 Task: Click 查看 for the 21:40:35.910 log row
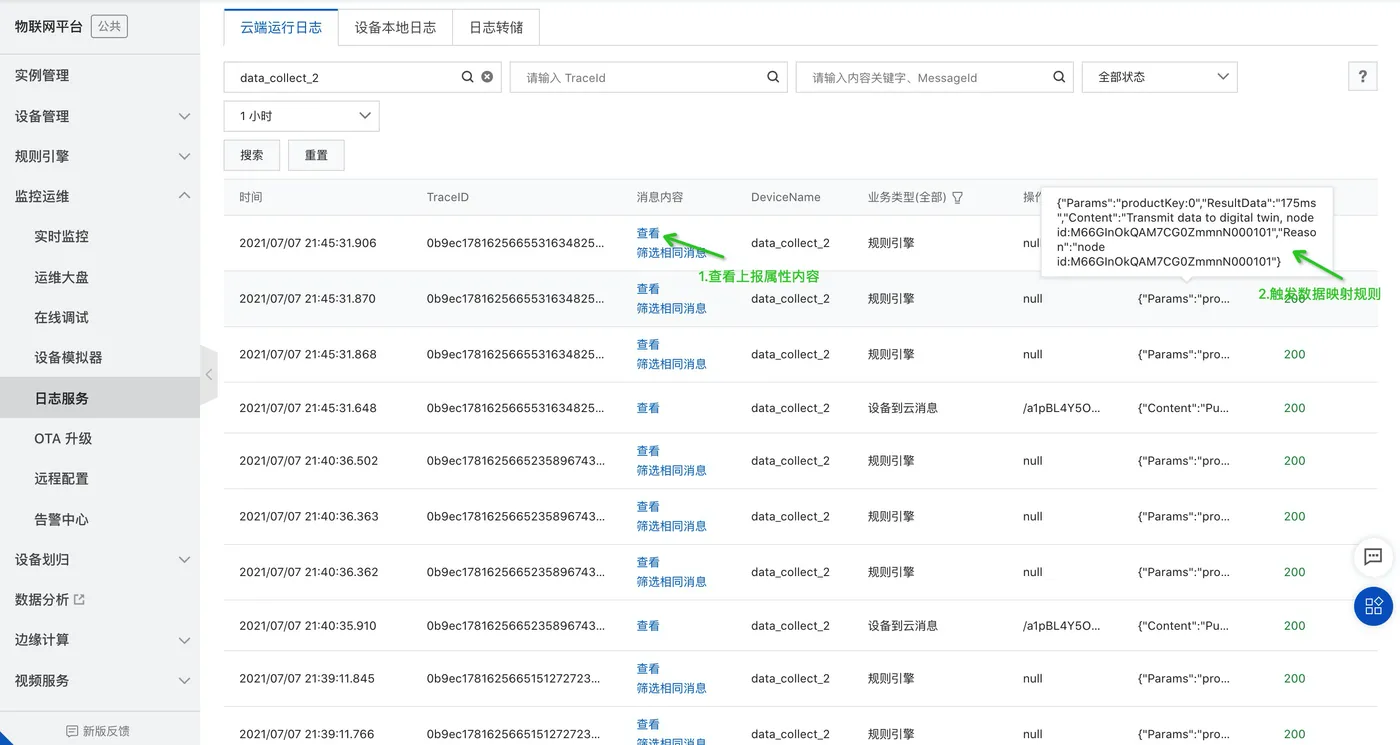648,626
